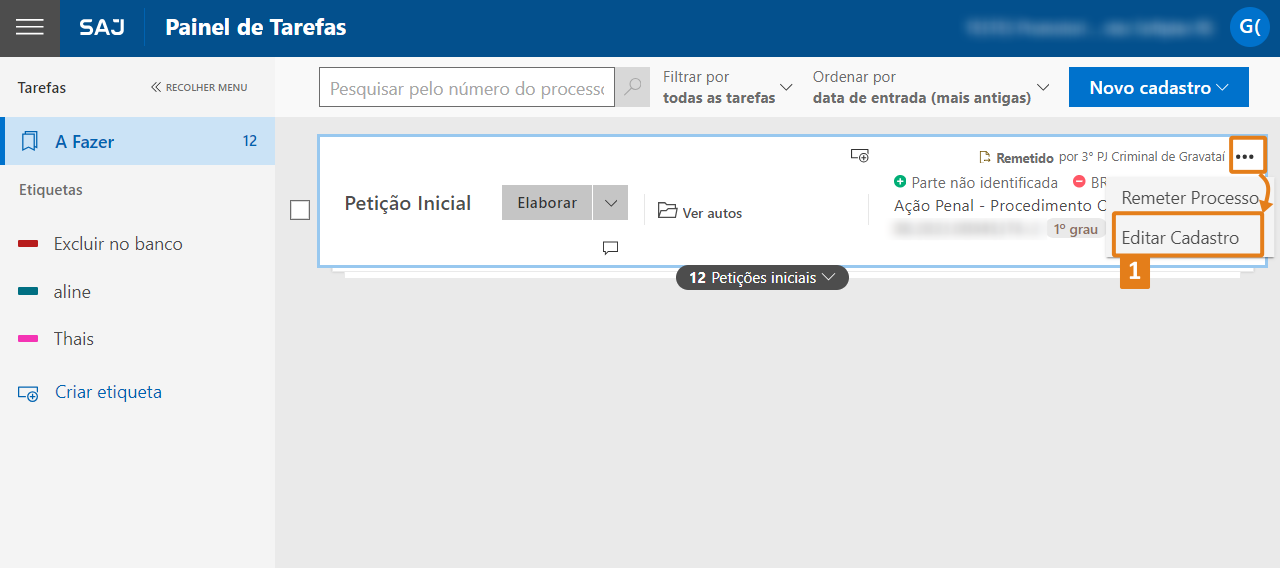
Task: Select Editar Cadastro from the menu
Action: click(1180, 238)
